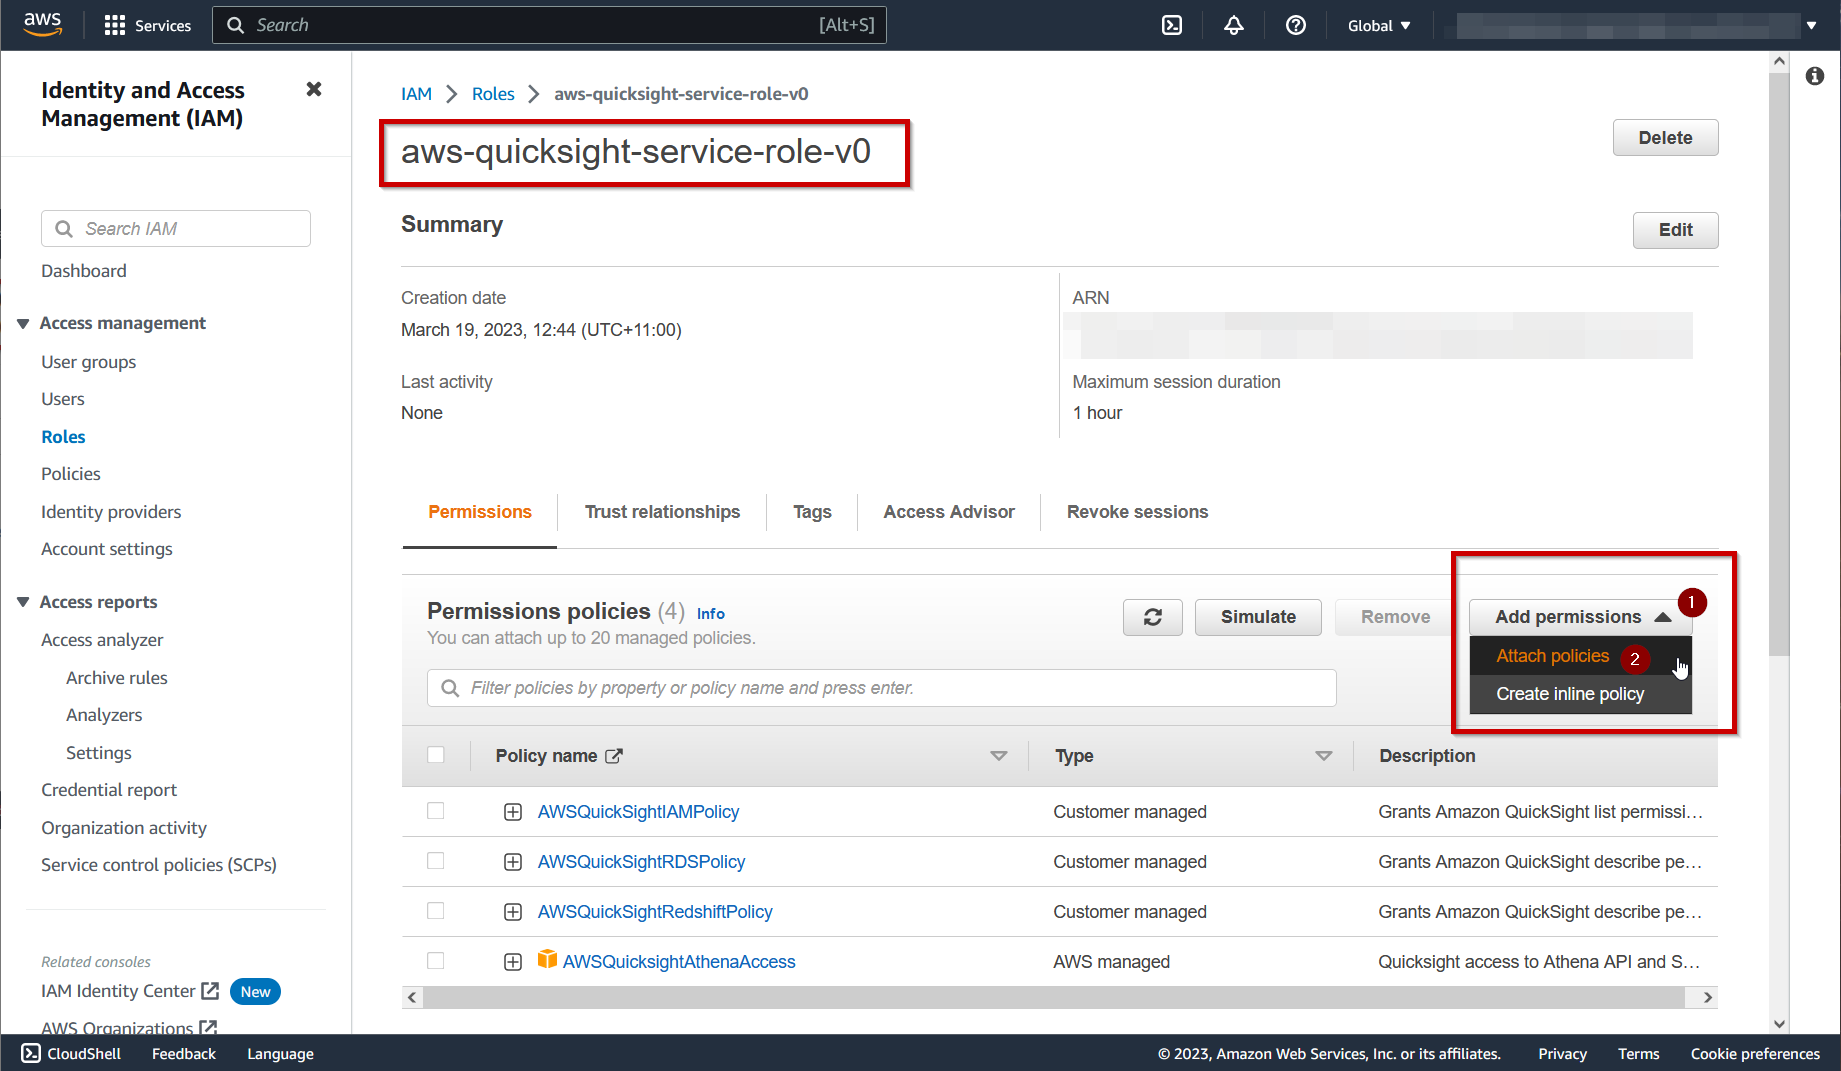Close the IAM navigation panel

click(x=314, y=89)
